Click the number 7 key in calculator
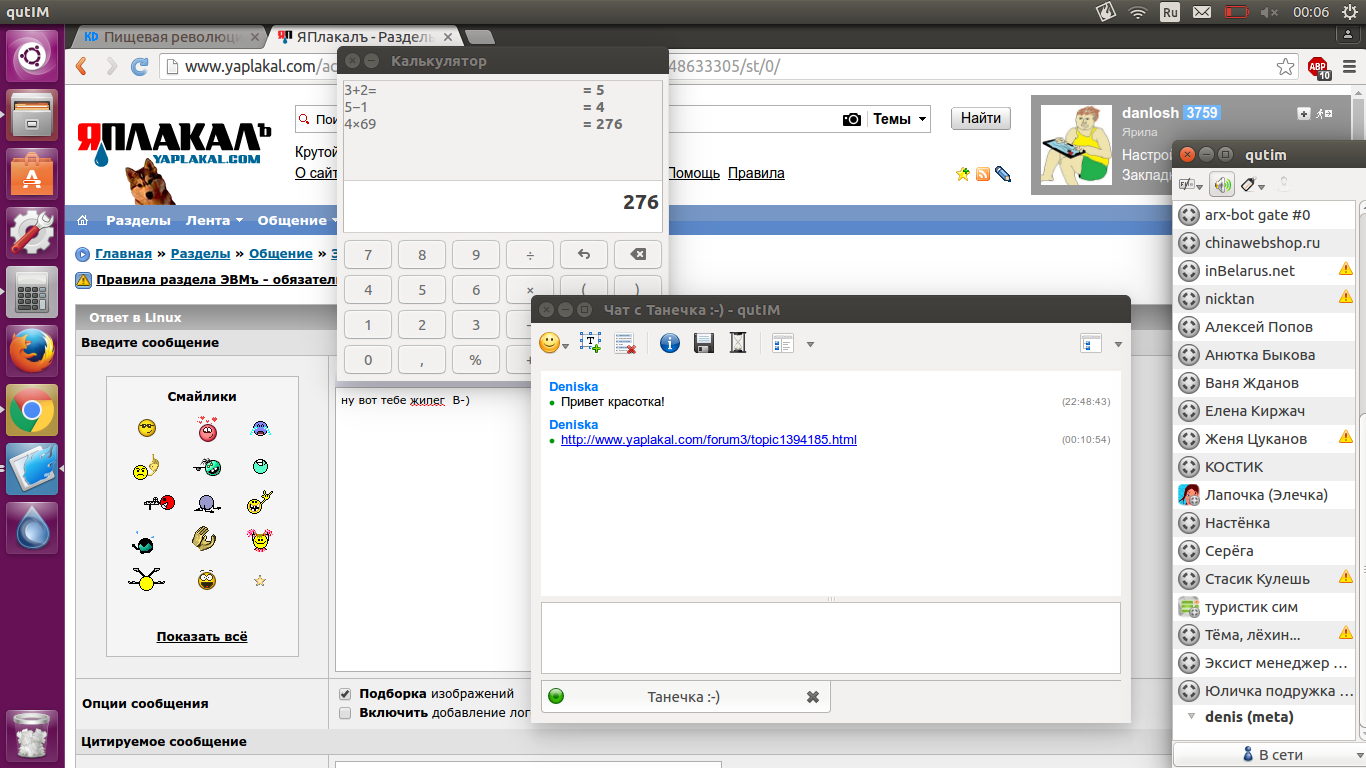Viewport: 1366px width, 768px height. tap(368, 255)
